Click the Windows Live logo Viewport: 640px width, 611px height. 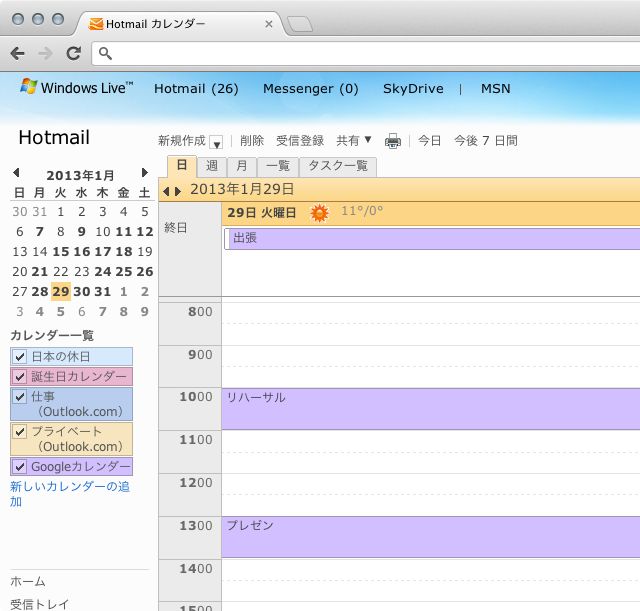click(77, 87)
